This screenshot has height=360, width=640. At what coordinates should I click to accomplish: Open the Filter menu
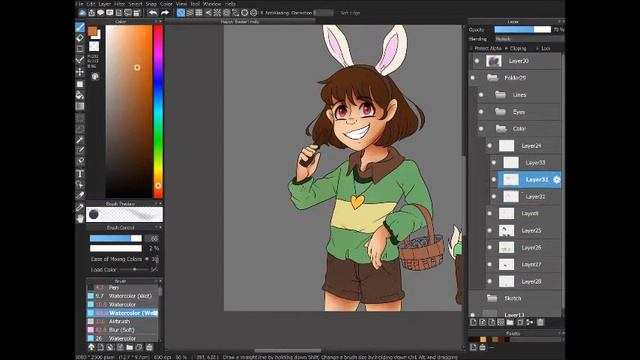pyautogui.click(x=120, y=4)
